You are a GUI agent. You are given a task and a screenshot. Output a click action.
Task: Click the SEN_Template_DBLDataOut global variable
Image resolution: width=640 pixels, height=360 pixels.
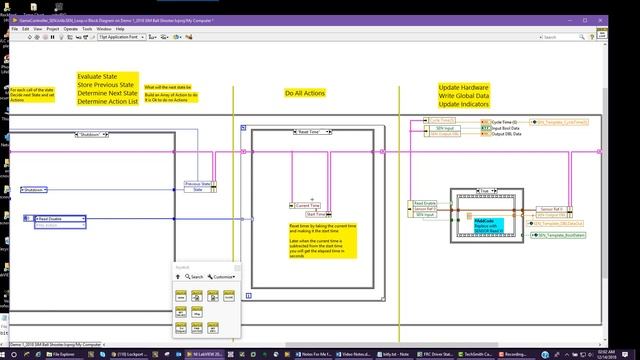tap(555, 223)
